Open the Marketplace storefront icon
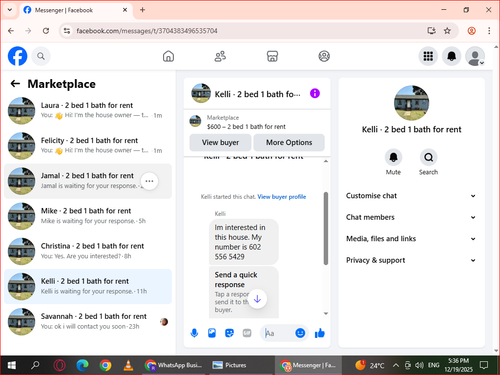500x375 pixels. click(x=272, y=56)
